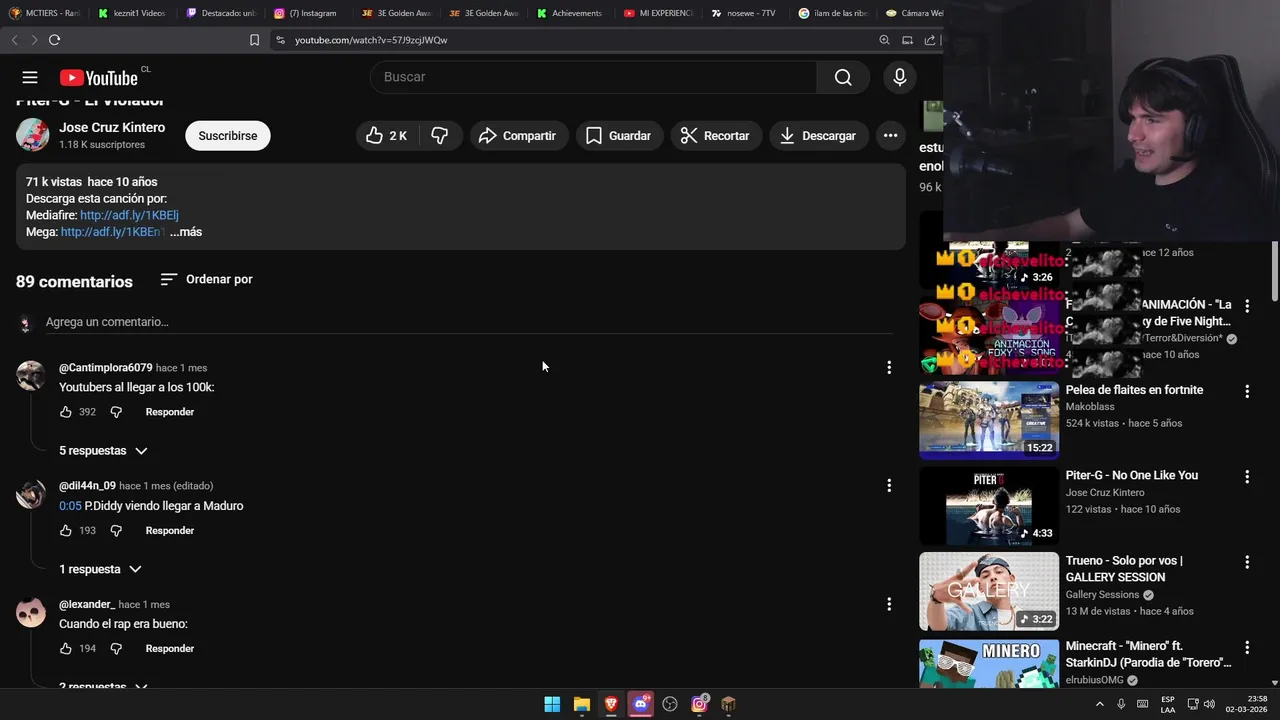
Task: Reload the page with the refresh icon
Action: point(54,40)
